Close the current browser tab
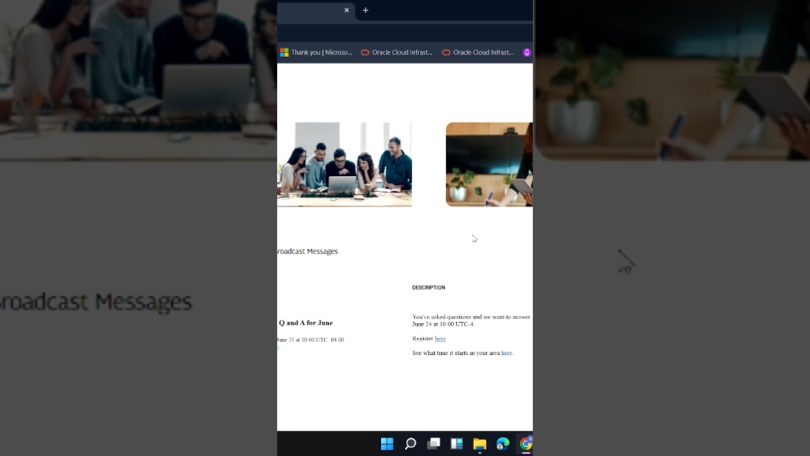The image size is (810, 456). tap(347, 10)
